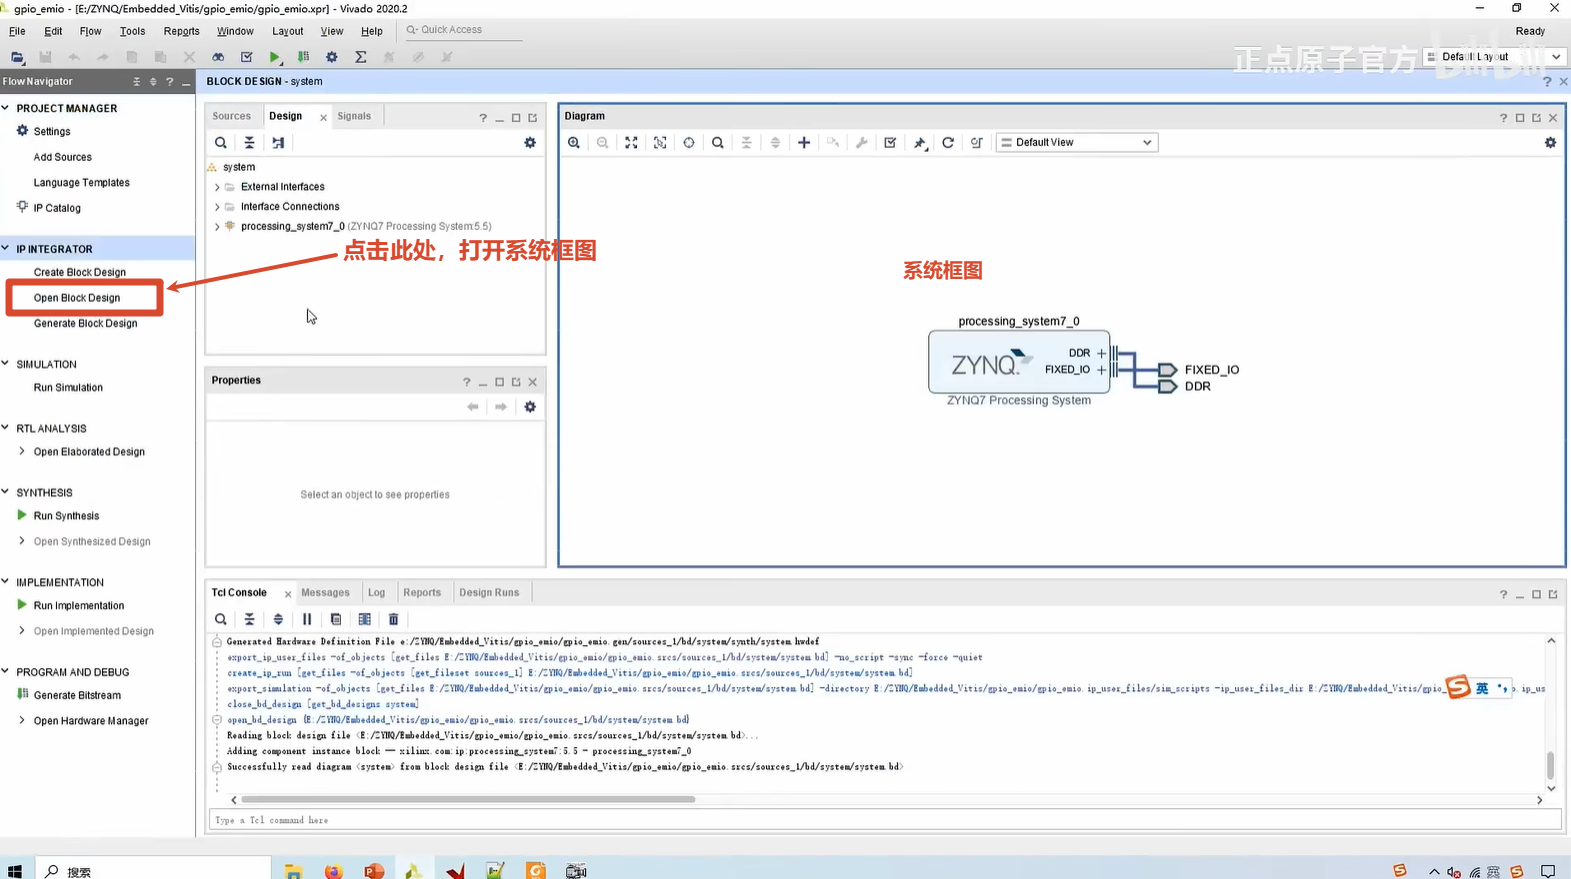Open the Default View dropdown in Diagram
The height and width of the screenshot is (879, 1571).
coord(1076,143)
